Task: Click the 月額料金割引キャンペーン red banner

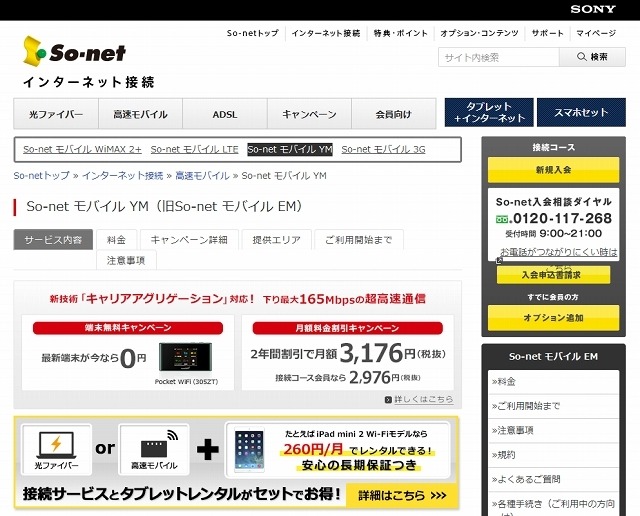Action: [347, 328]
